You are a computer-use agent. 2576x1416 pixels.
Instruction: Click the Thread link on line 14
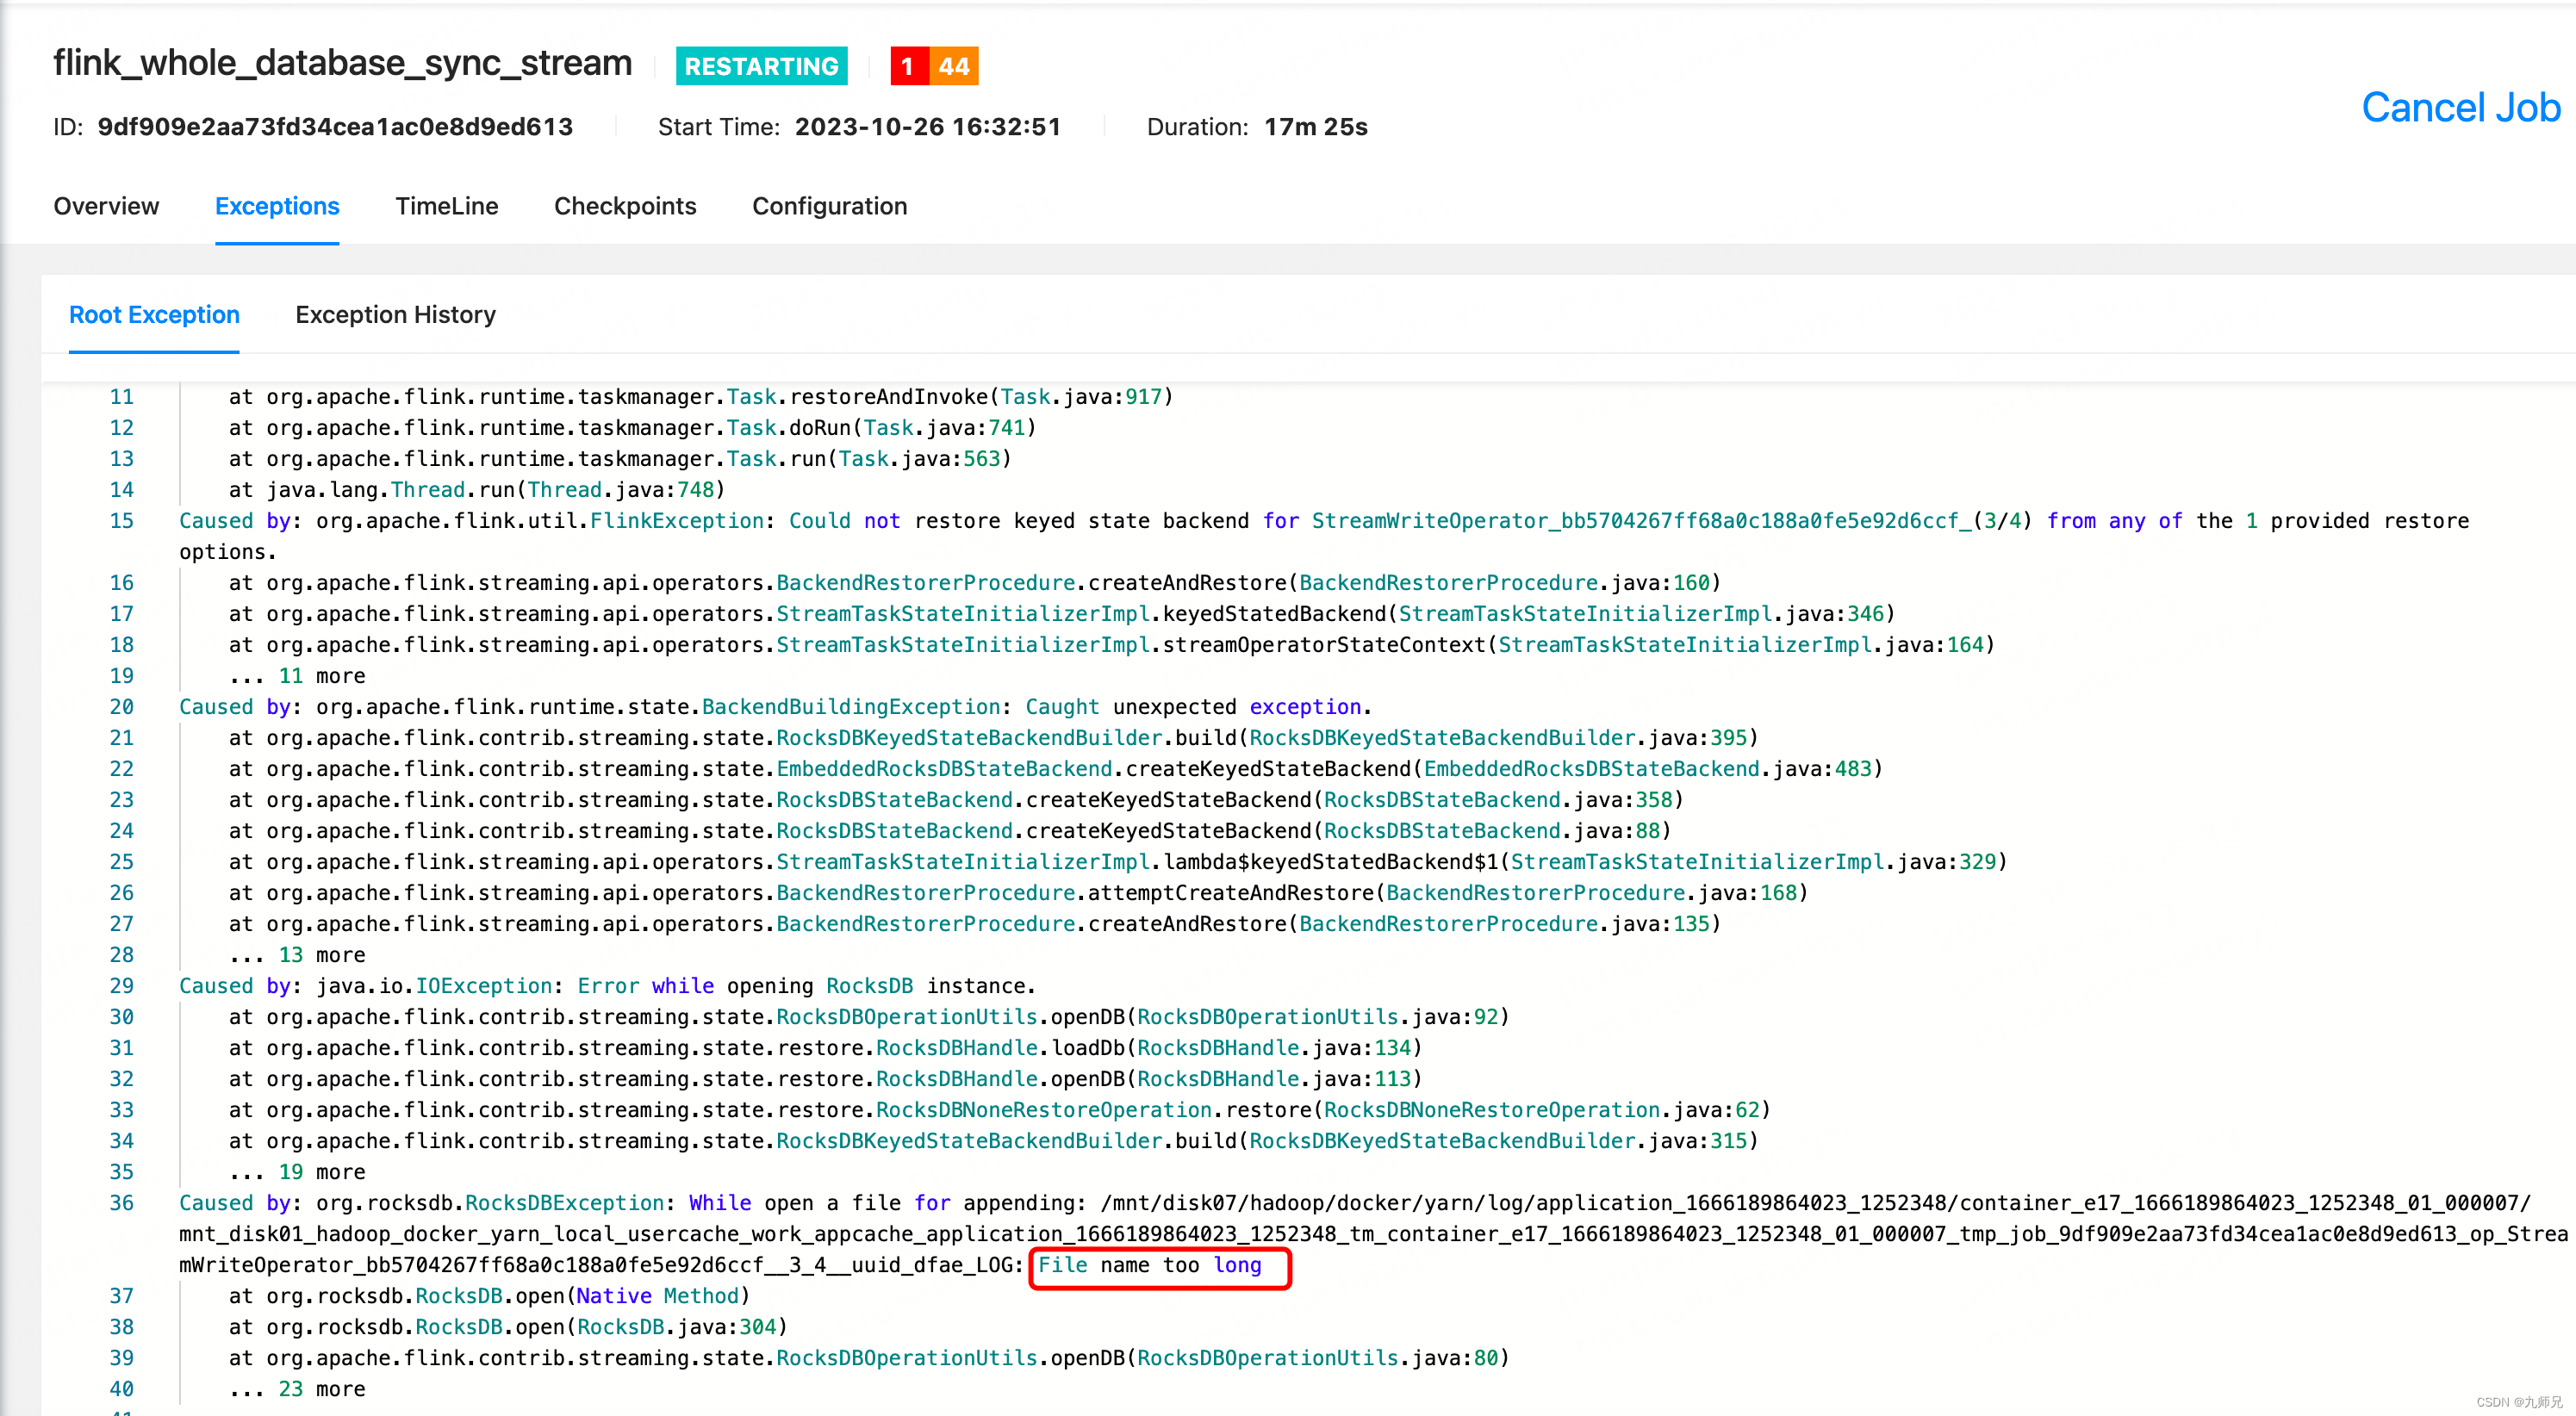[427, 489]
